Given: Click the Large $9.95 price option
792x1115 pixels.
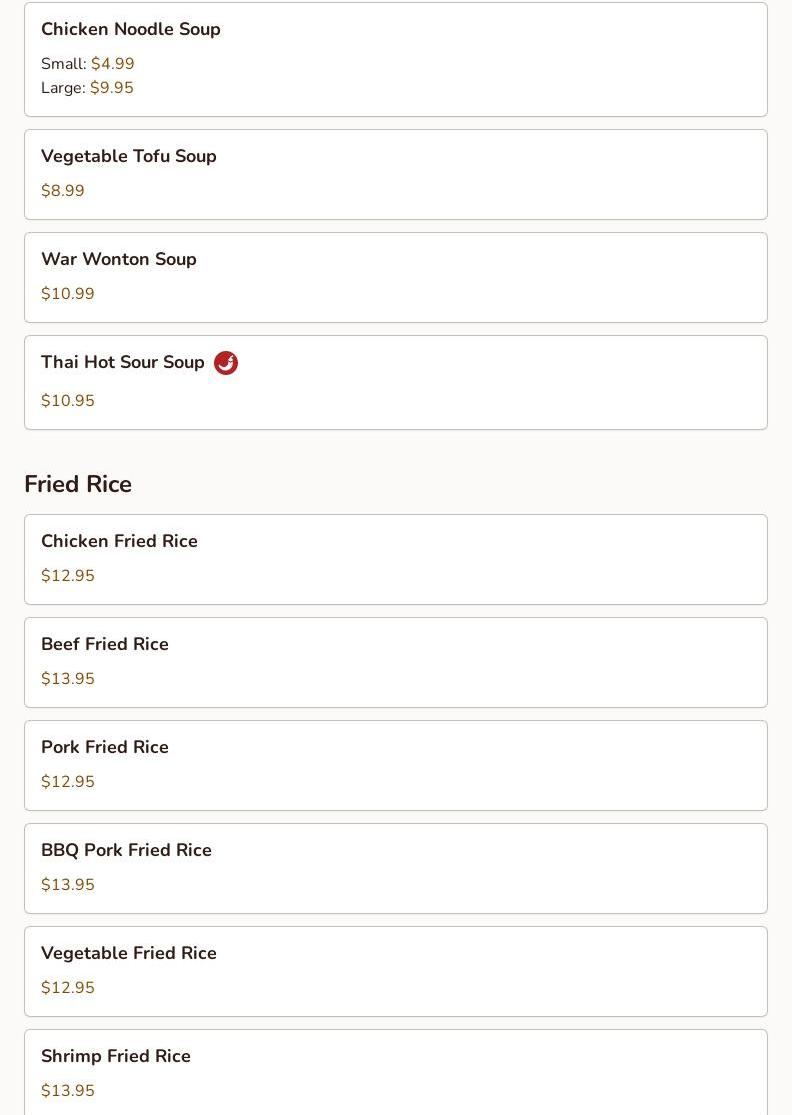Looking at the screenshot, I should coord(87,88).
